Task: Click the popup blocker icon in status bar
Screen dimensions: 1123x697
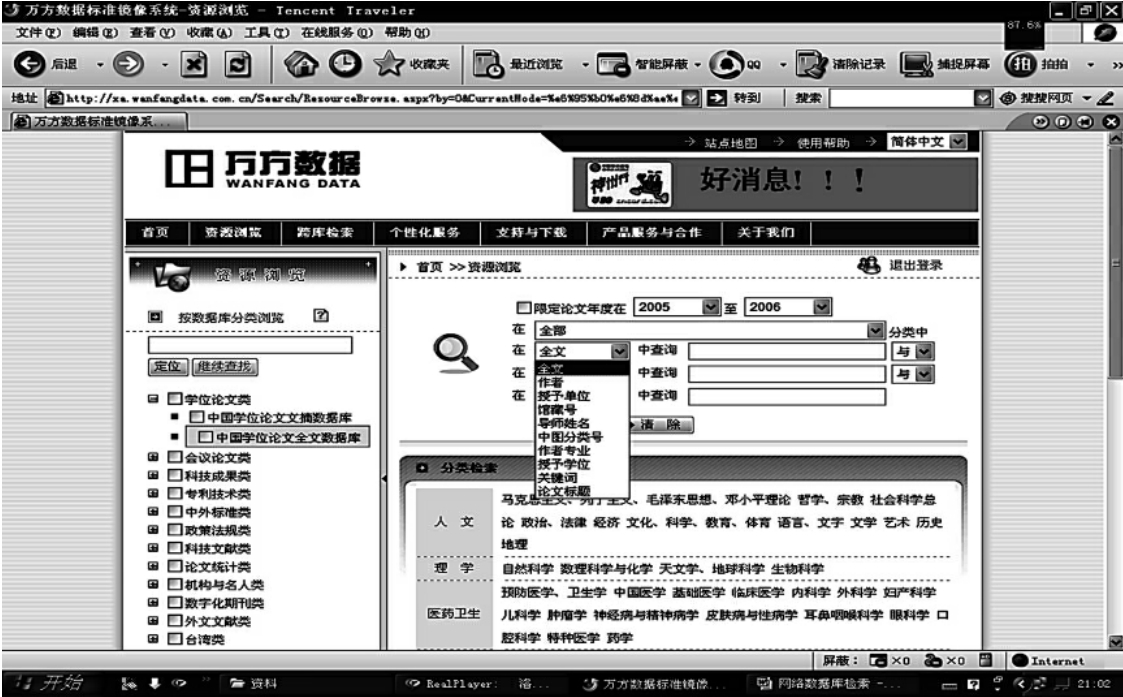Action: pos(877,660)
